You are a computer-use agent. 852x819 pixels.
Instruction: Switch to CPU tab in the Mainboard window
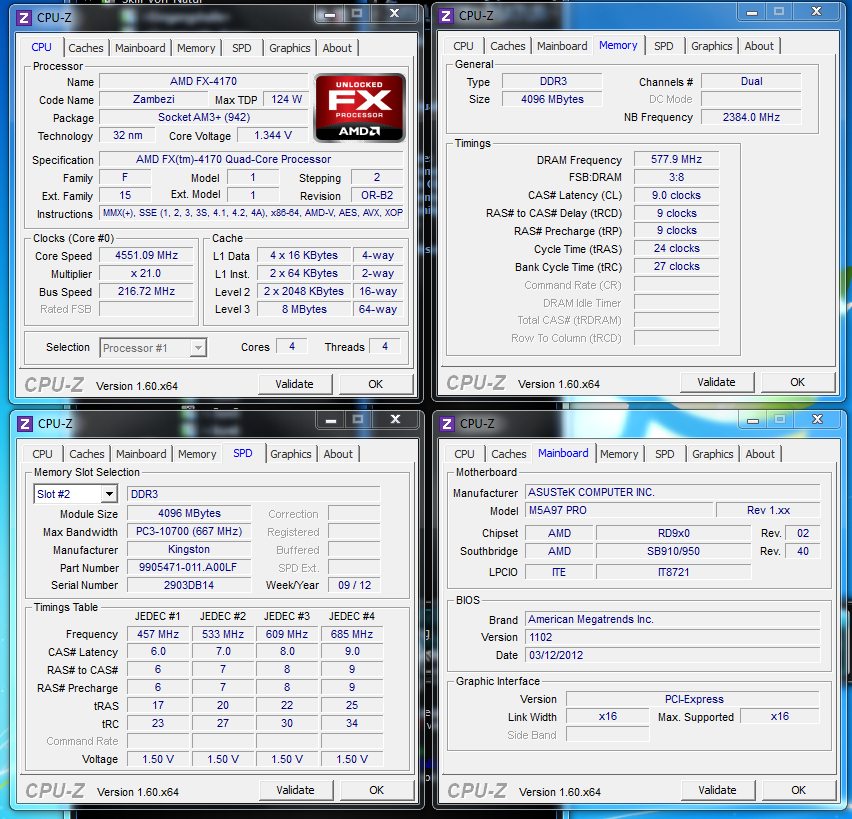[x=464, y=454]
